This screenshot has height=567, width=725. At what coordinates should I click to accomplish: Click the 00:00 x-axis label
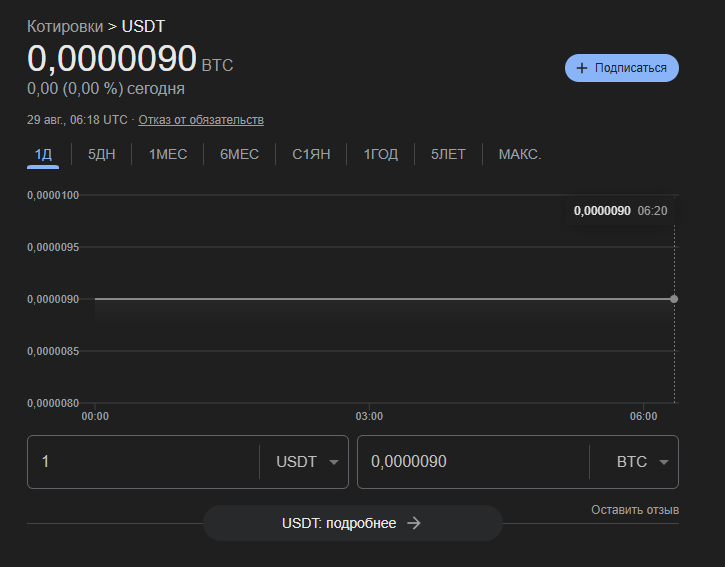click(95, 416)
